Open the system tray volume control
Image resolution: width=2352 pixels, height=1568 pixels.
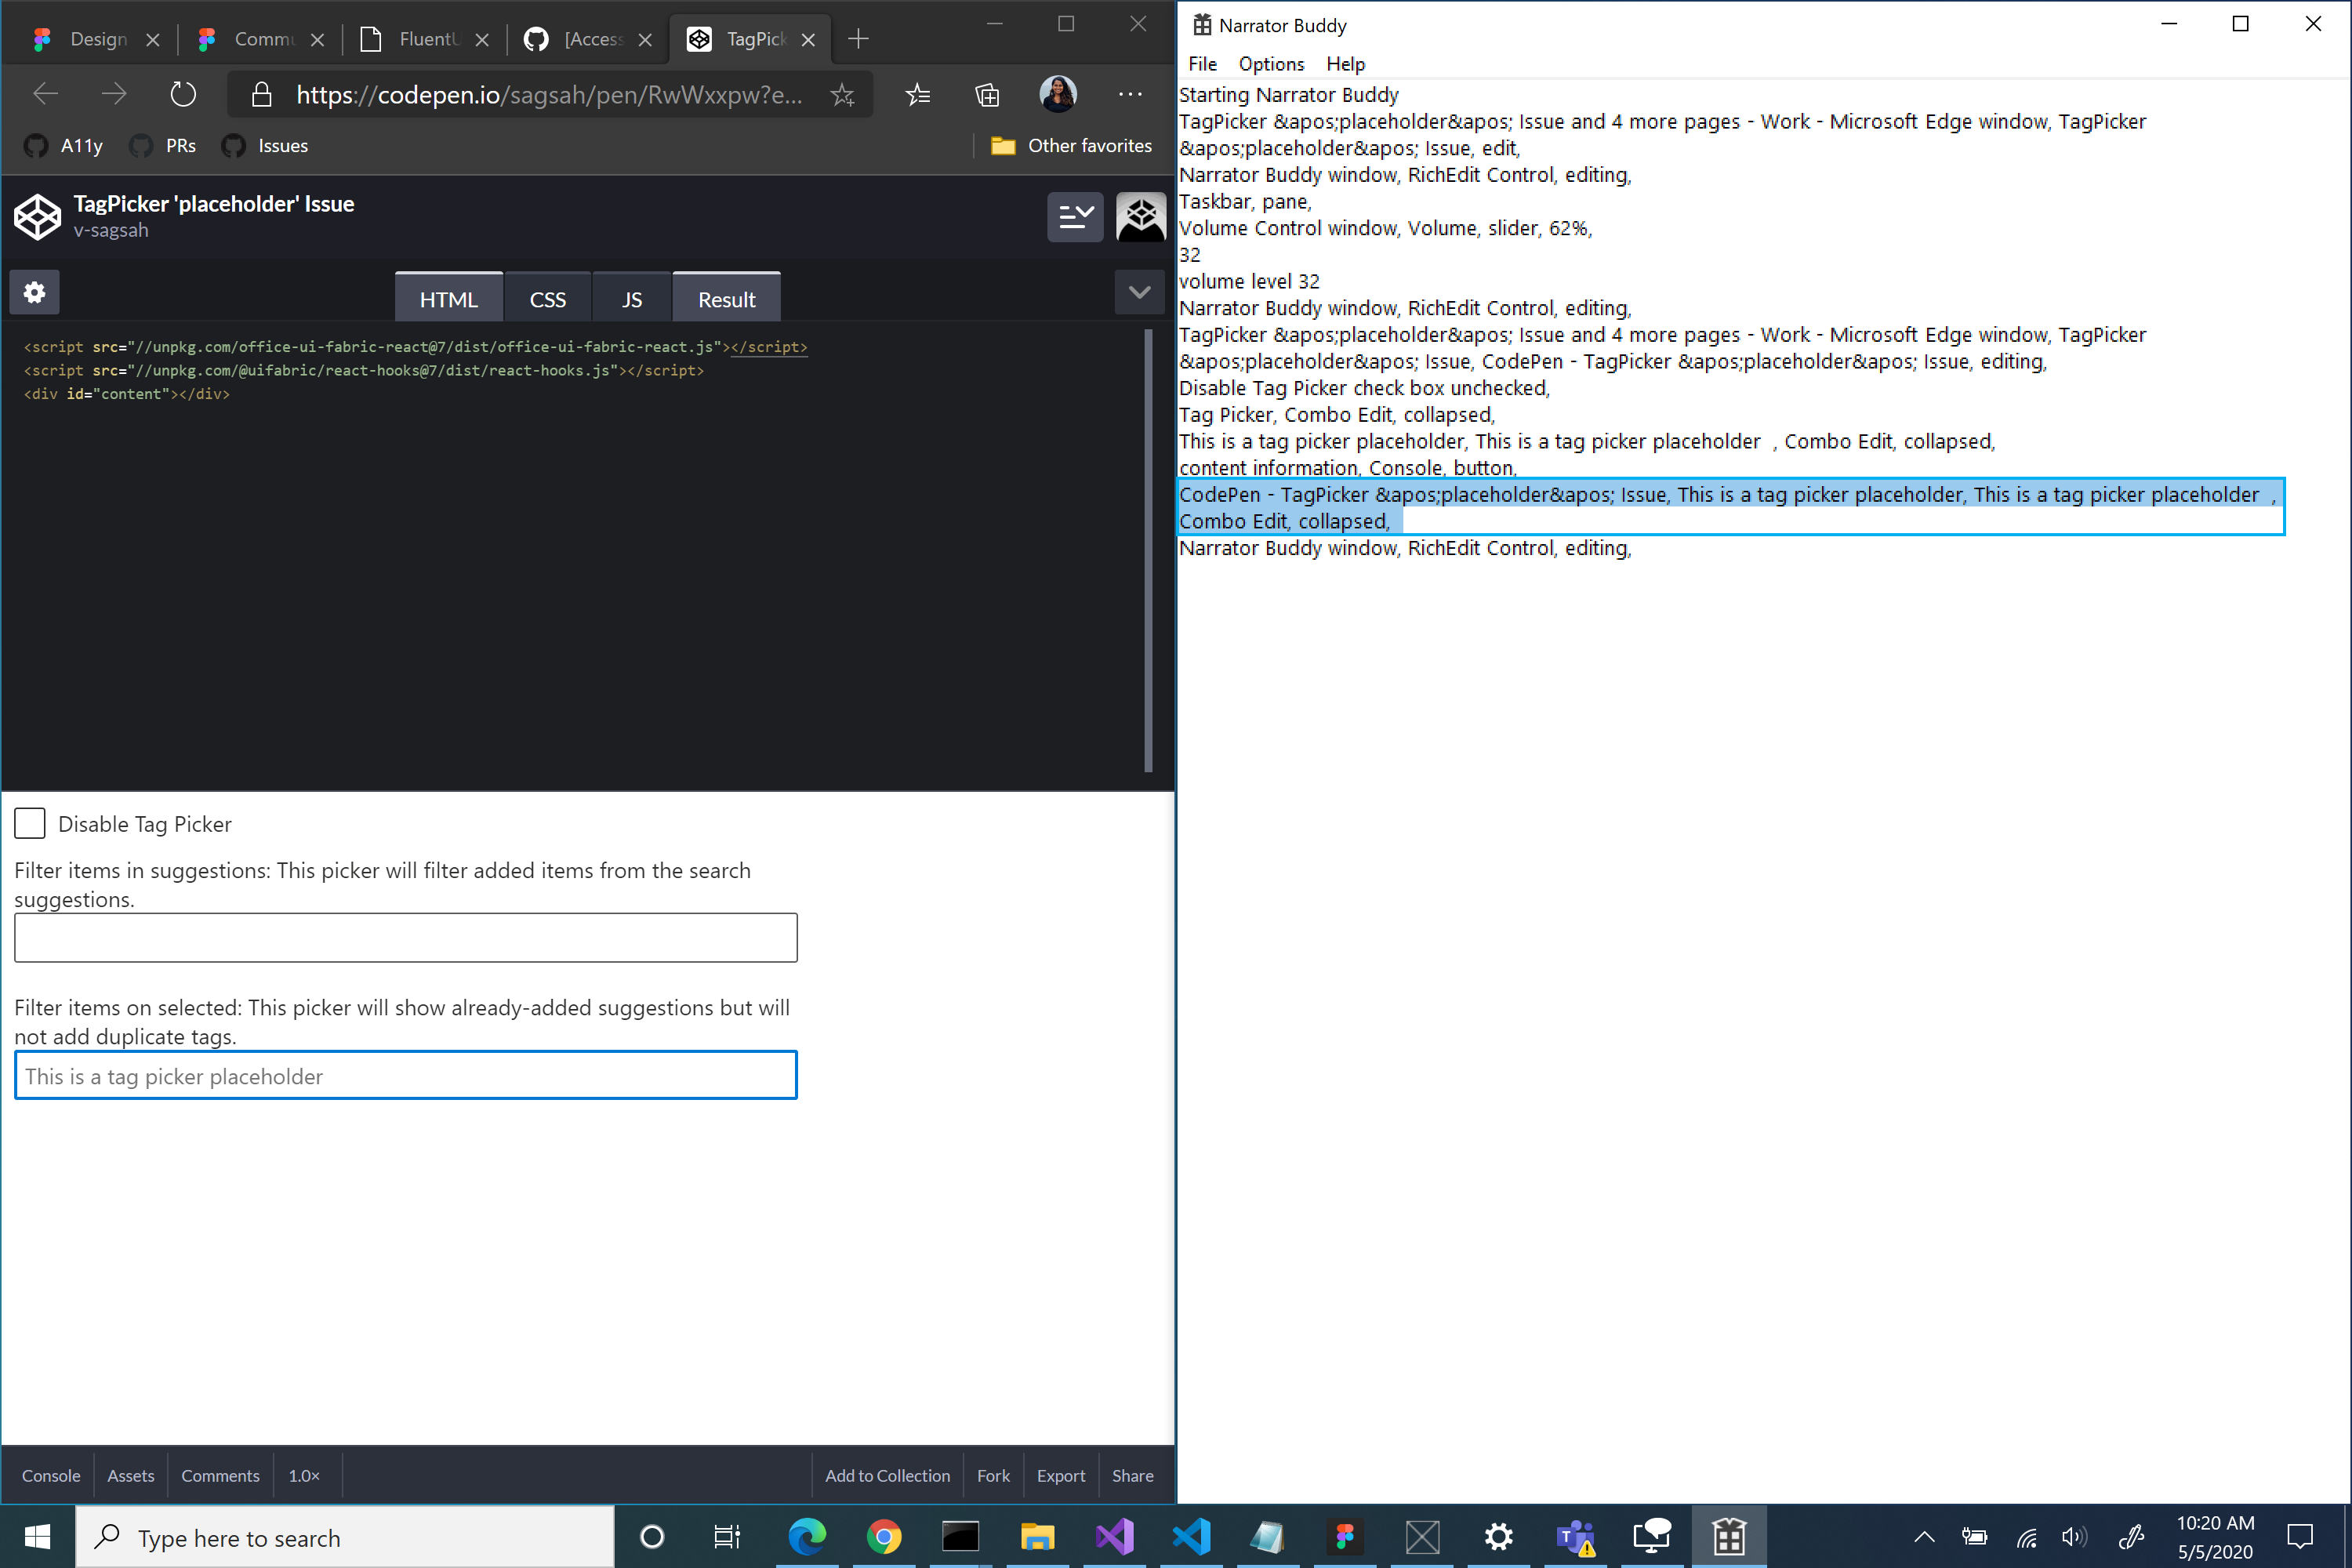point(2074,1537)
